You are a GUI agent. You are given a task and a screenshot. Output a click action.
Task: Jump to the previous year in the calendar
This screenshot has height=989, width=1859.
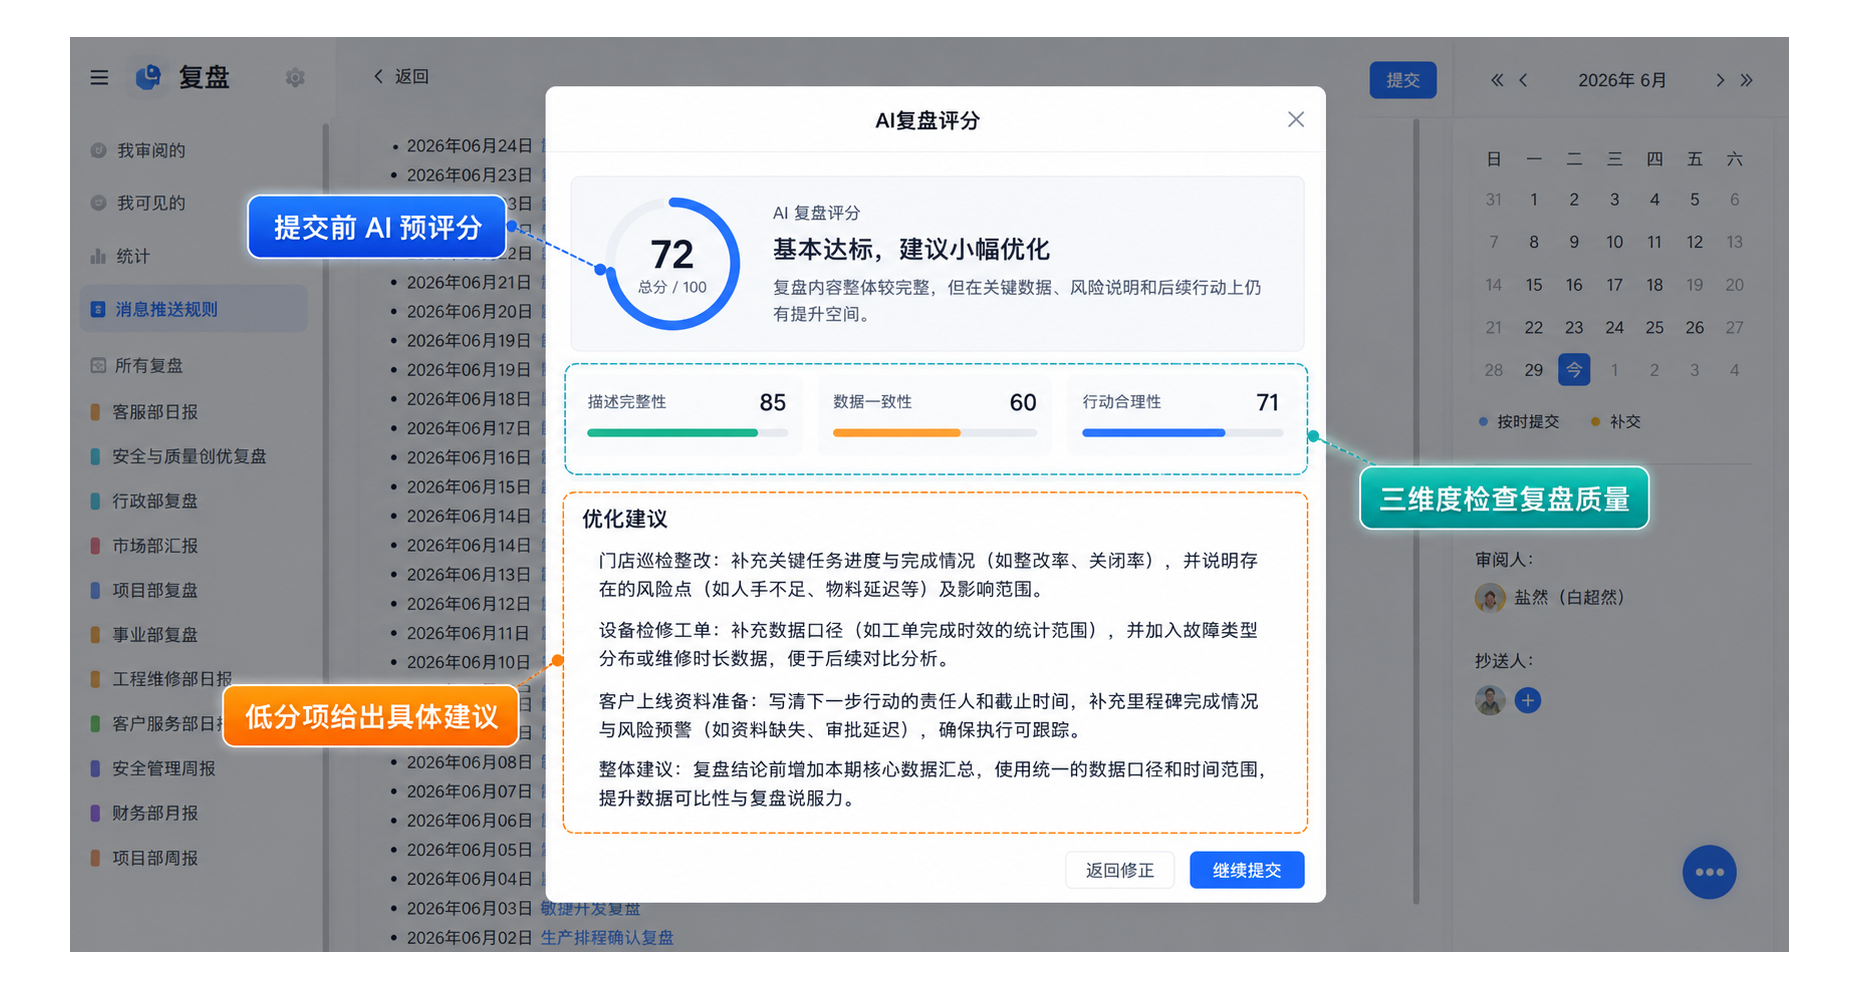click(x=1497, y=80)
